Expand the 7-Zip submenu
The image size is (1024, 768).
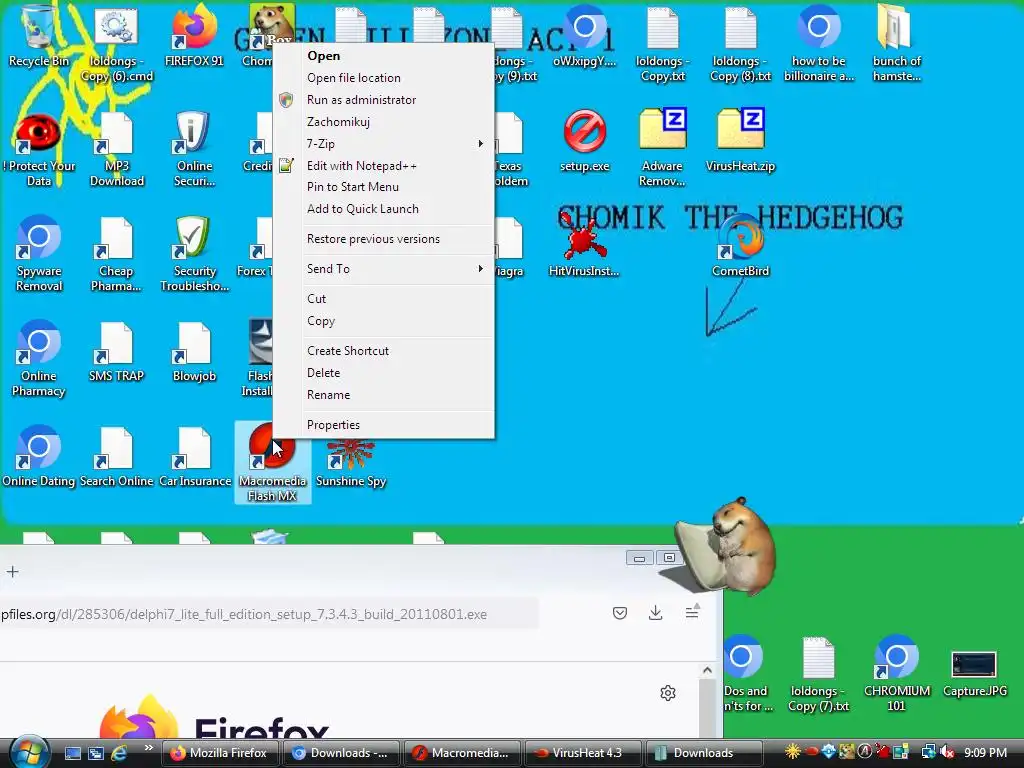[x=384, y=144]
